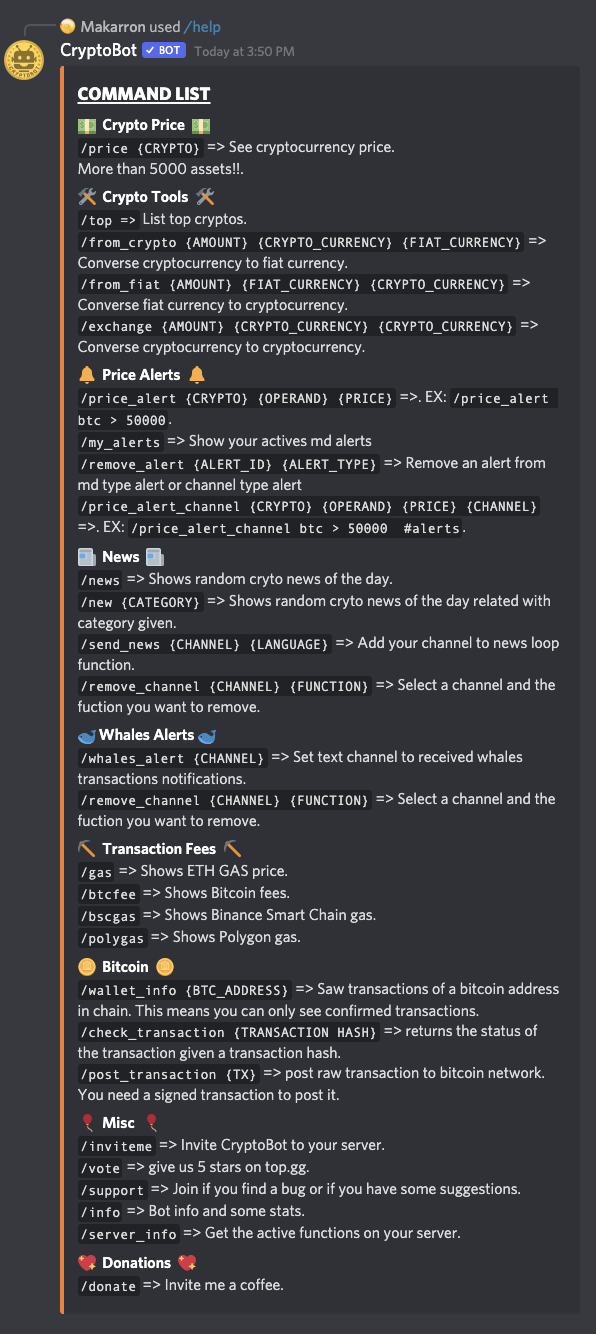The width and height of the screenshot is (596, 1334).
Task: Click the /inviteme command text
Action: [x=117, y=1145]
